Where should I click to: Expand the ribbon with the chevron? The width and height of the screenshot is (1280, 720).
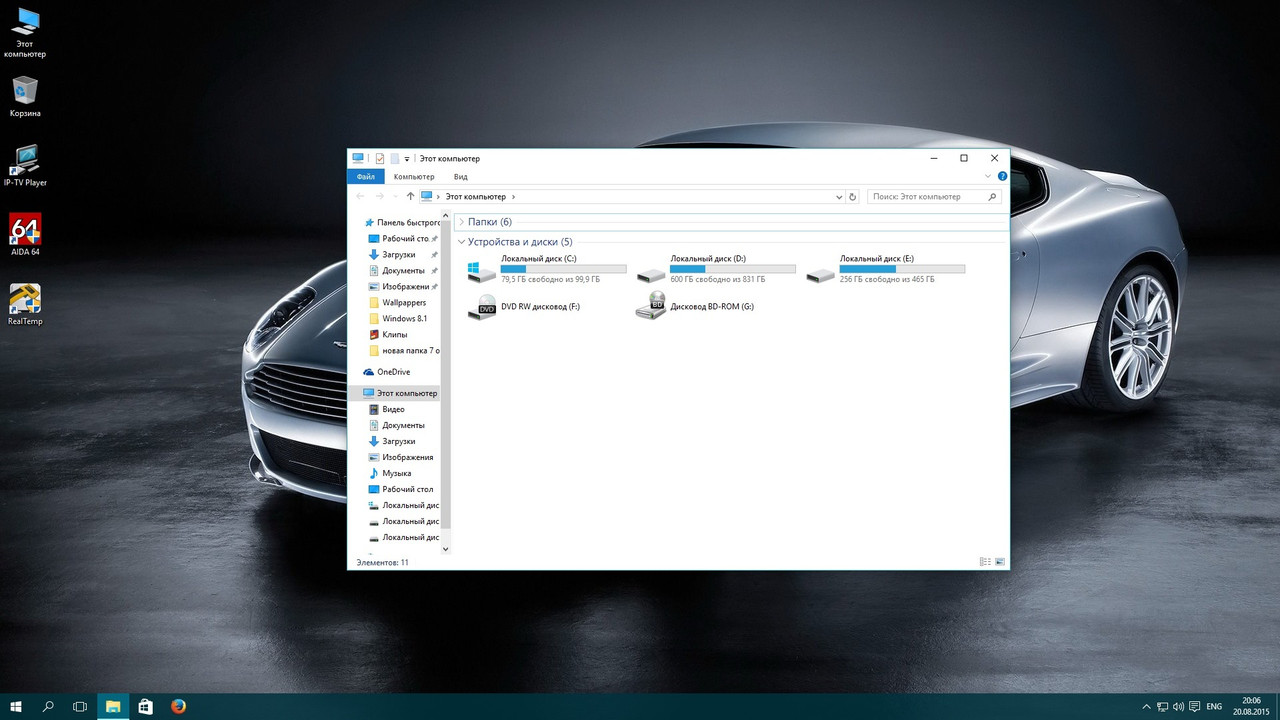[x=988, y=176]
